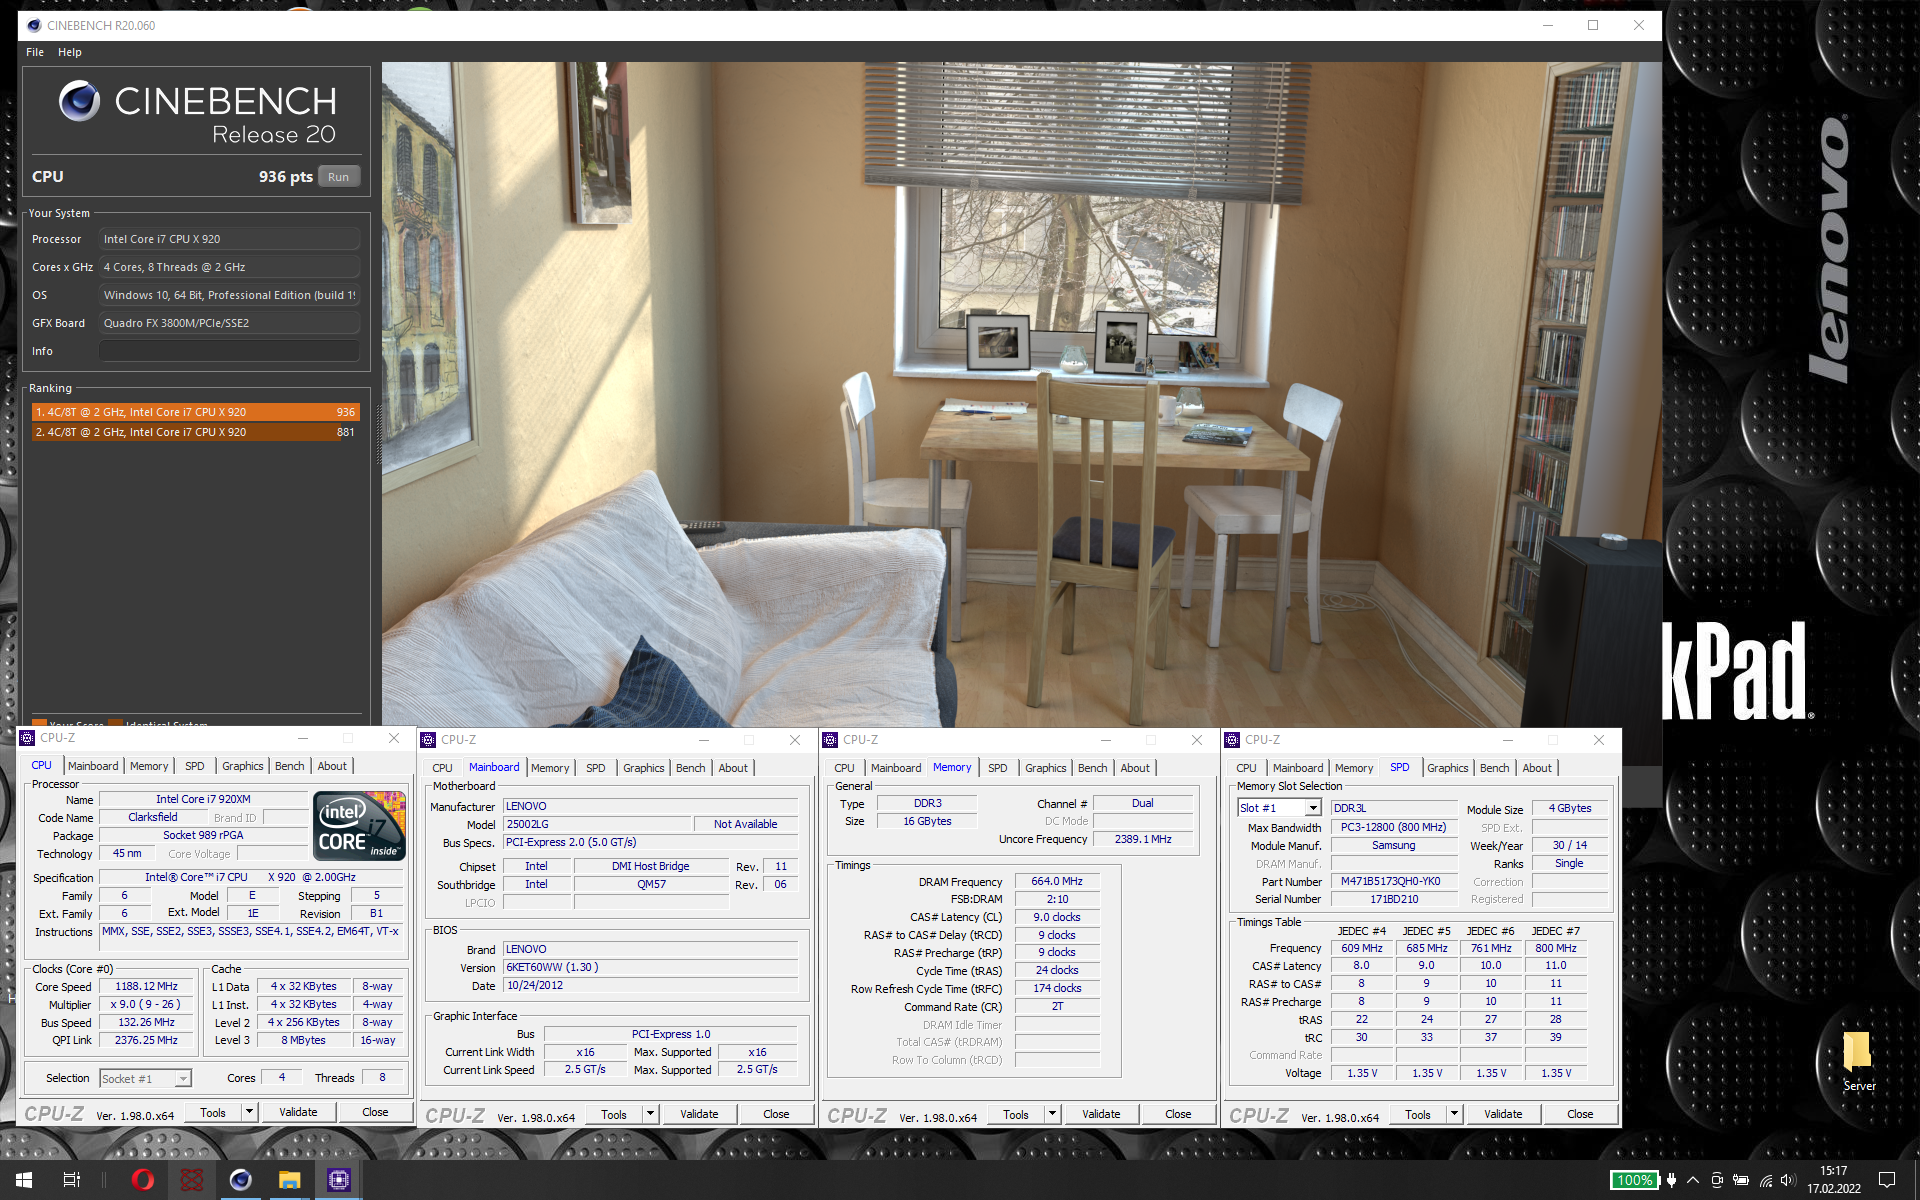Screen dimensions: 1920x1200
Task: Open the Windows Start menu
Action: [x=24, y=1180]
